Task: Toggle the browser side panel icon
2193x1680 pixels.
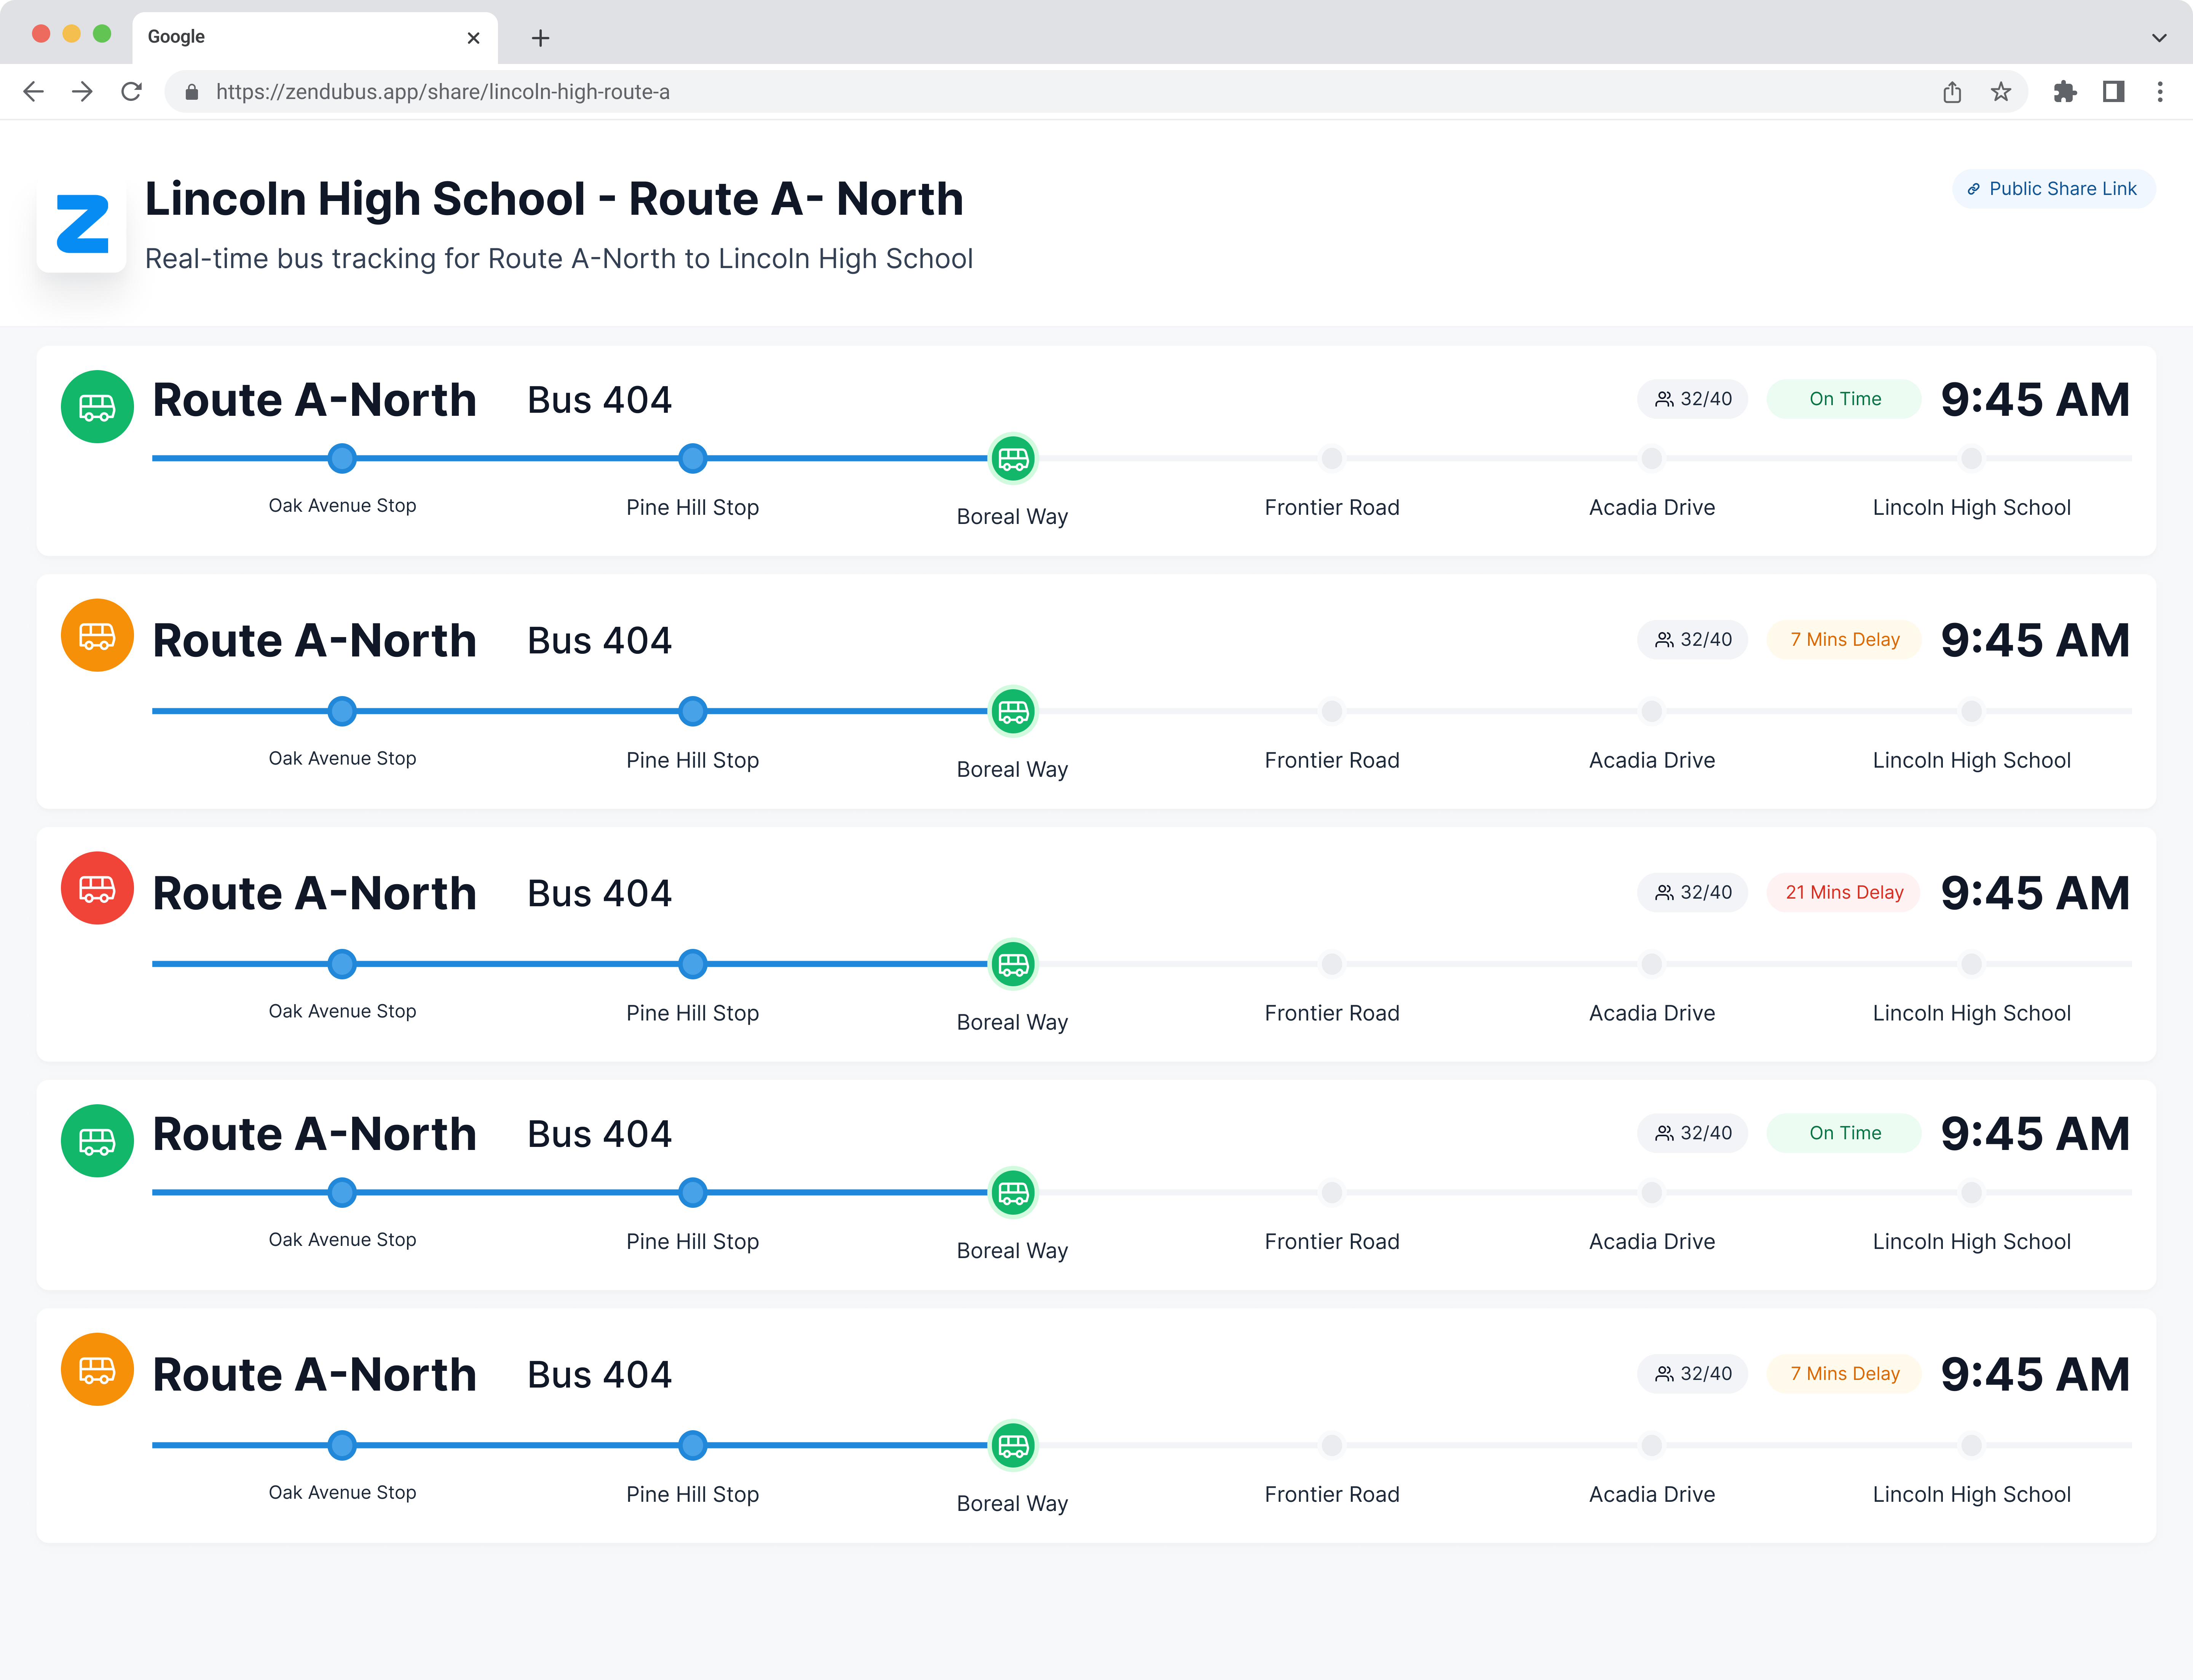Action: coord(2113,92)
